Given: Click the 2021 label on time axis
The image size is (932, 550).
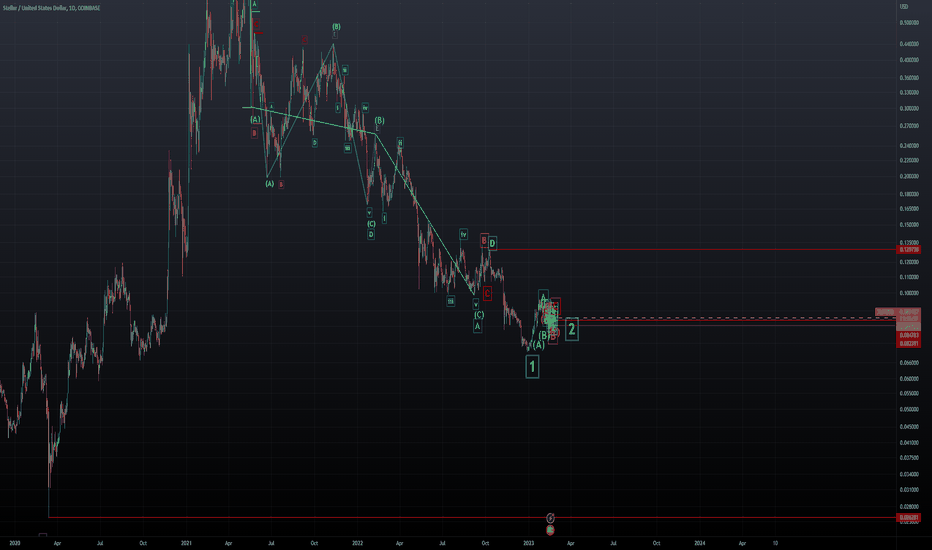Looking at the screenshot, I should 186,543.
